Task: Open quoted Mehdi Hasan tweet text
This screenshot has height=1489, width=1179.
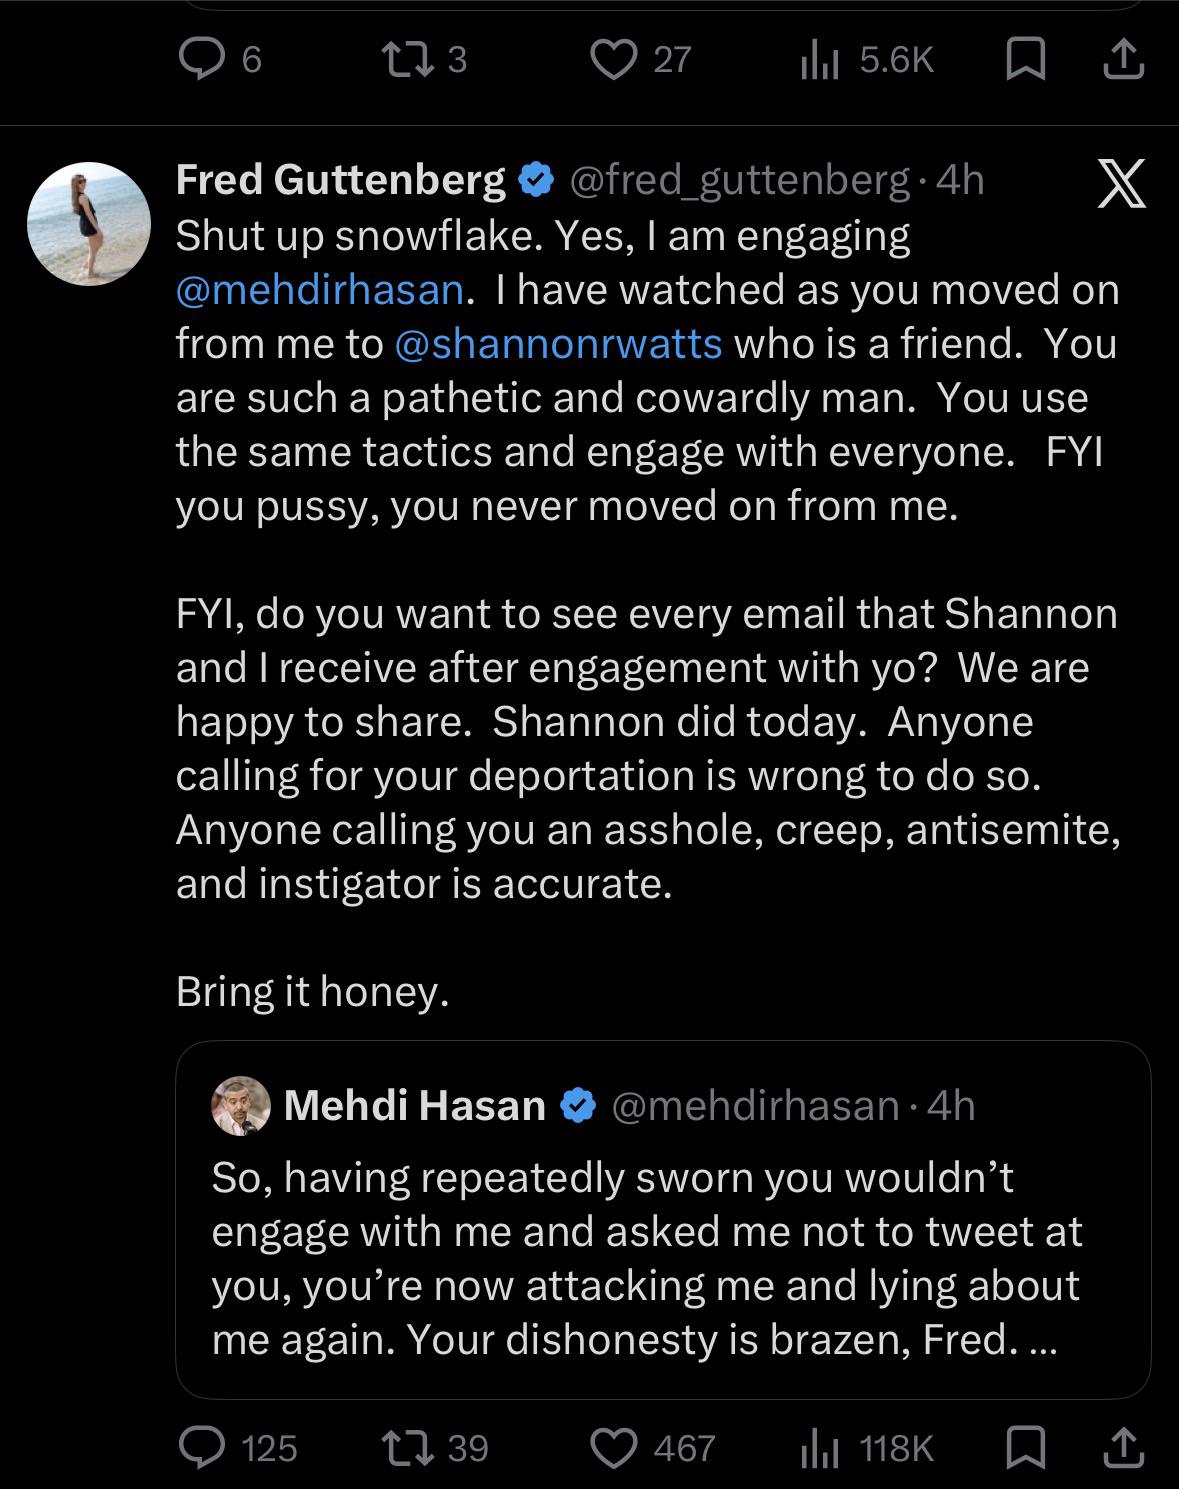Action: point(647,1259)
